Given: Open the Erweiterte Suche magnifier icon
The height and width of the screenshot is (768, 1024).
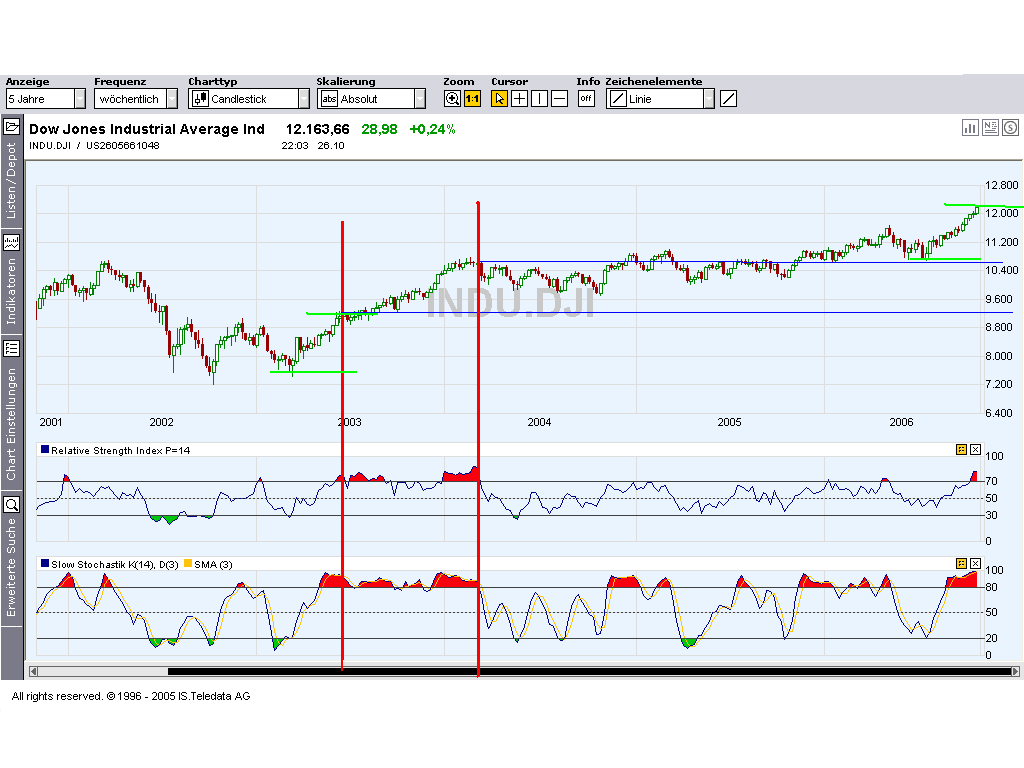Looking at the screenshot, I should (x=11, y=505).
